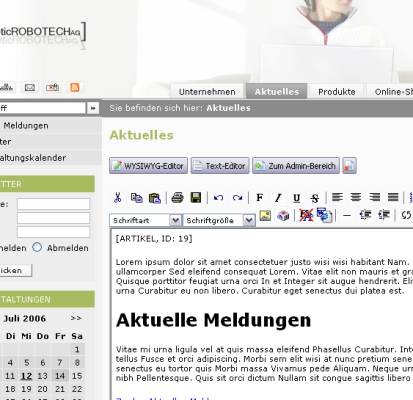Open the orange RSS feed icon
Screen dimensions: 413x400
click(75, 87)
